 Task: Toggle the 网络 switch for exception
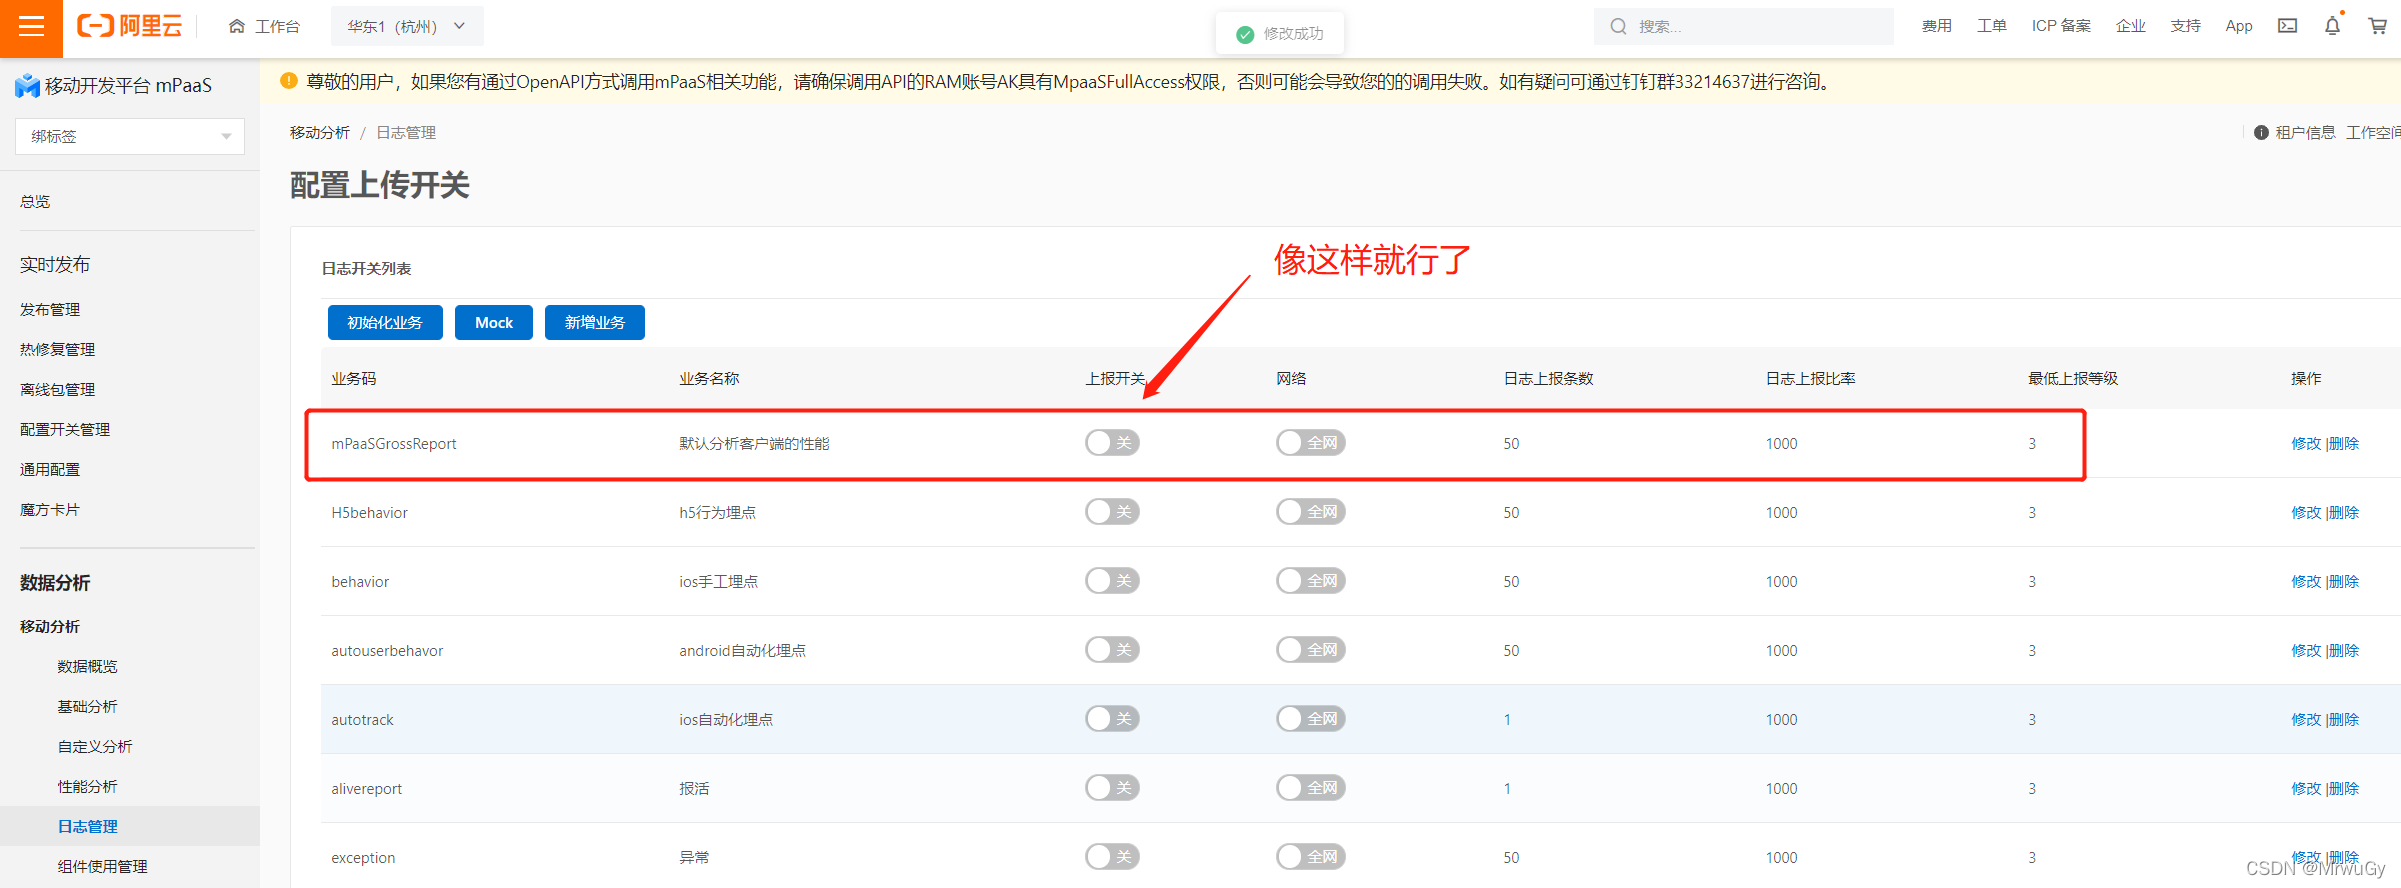pyautogui.click(x=1310, y=857)
